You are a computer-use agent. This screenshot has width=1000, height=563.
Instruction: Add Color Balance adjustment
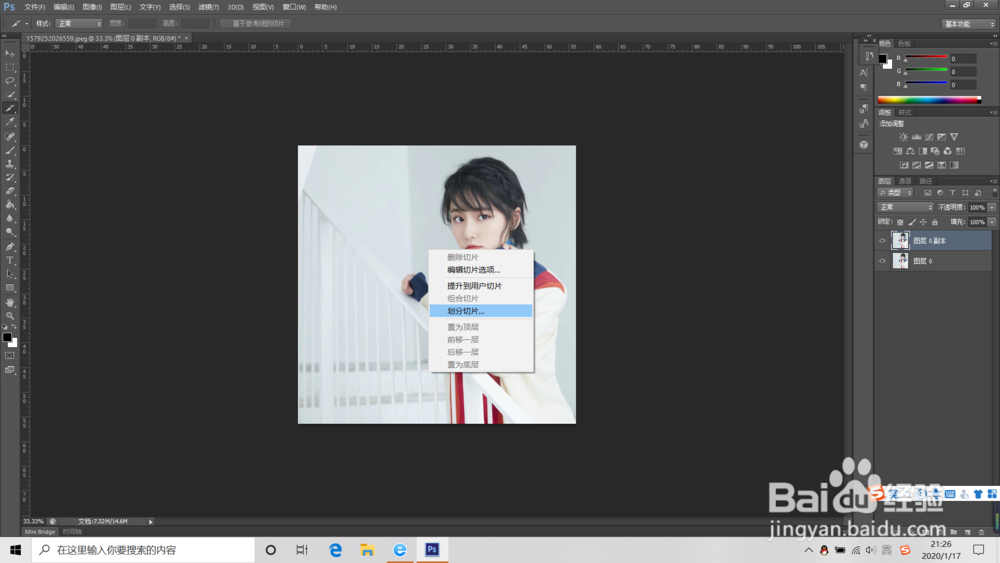pos(910,151)
